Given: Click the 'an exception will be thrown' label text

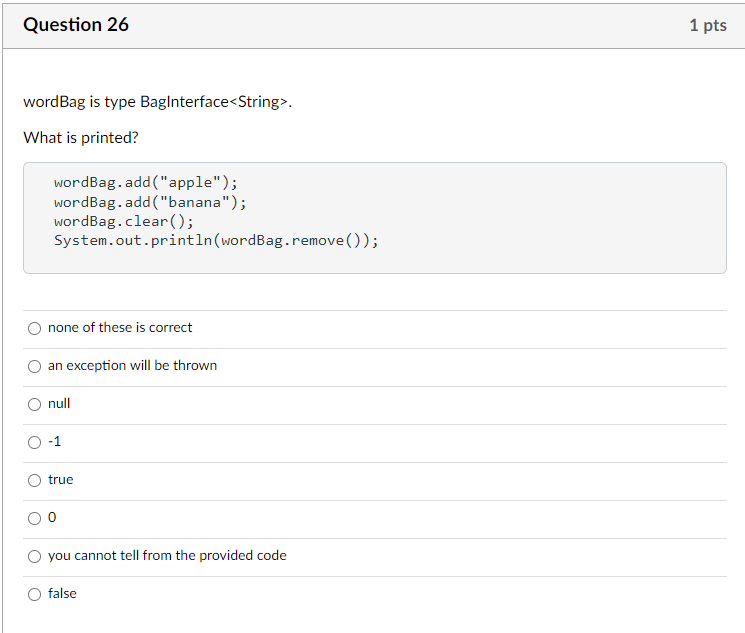Looking at the screenshot, I should coord(132,366).
